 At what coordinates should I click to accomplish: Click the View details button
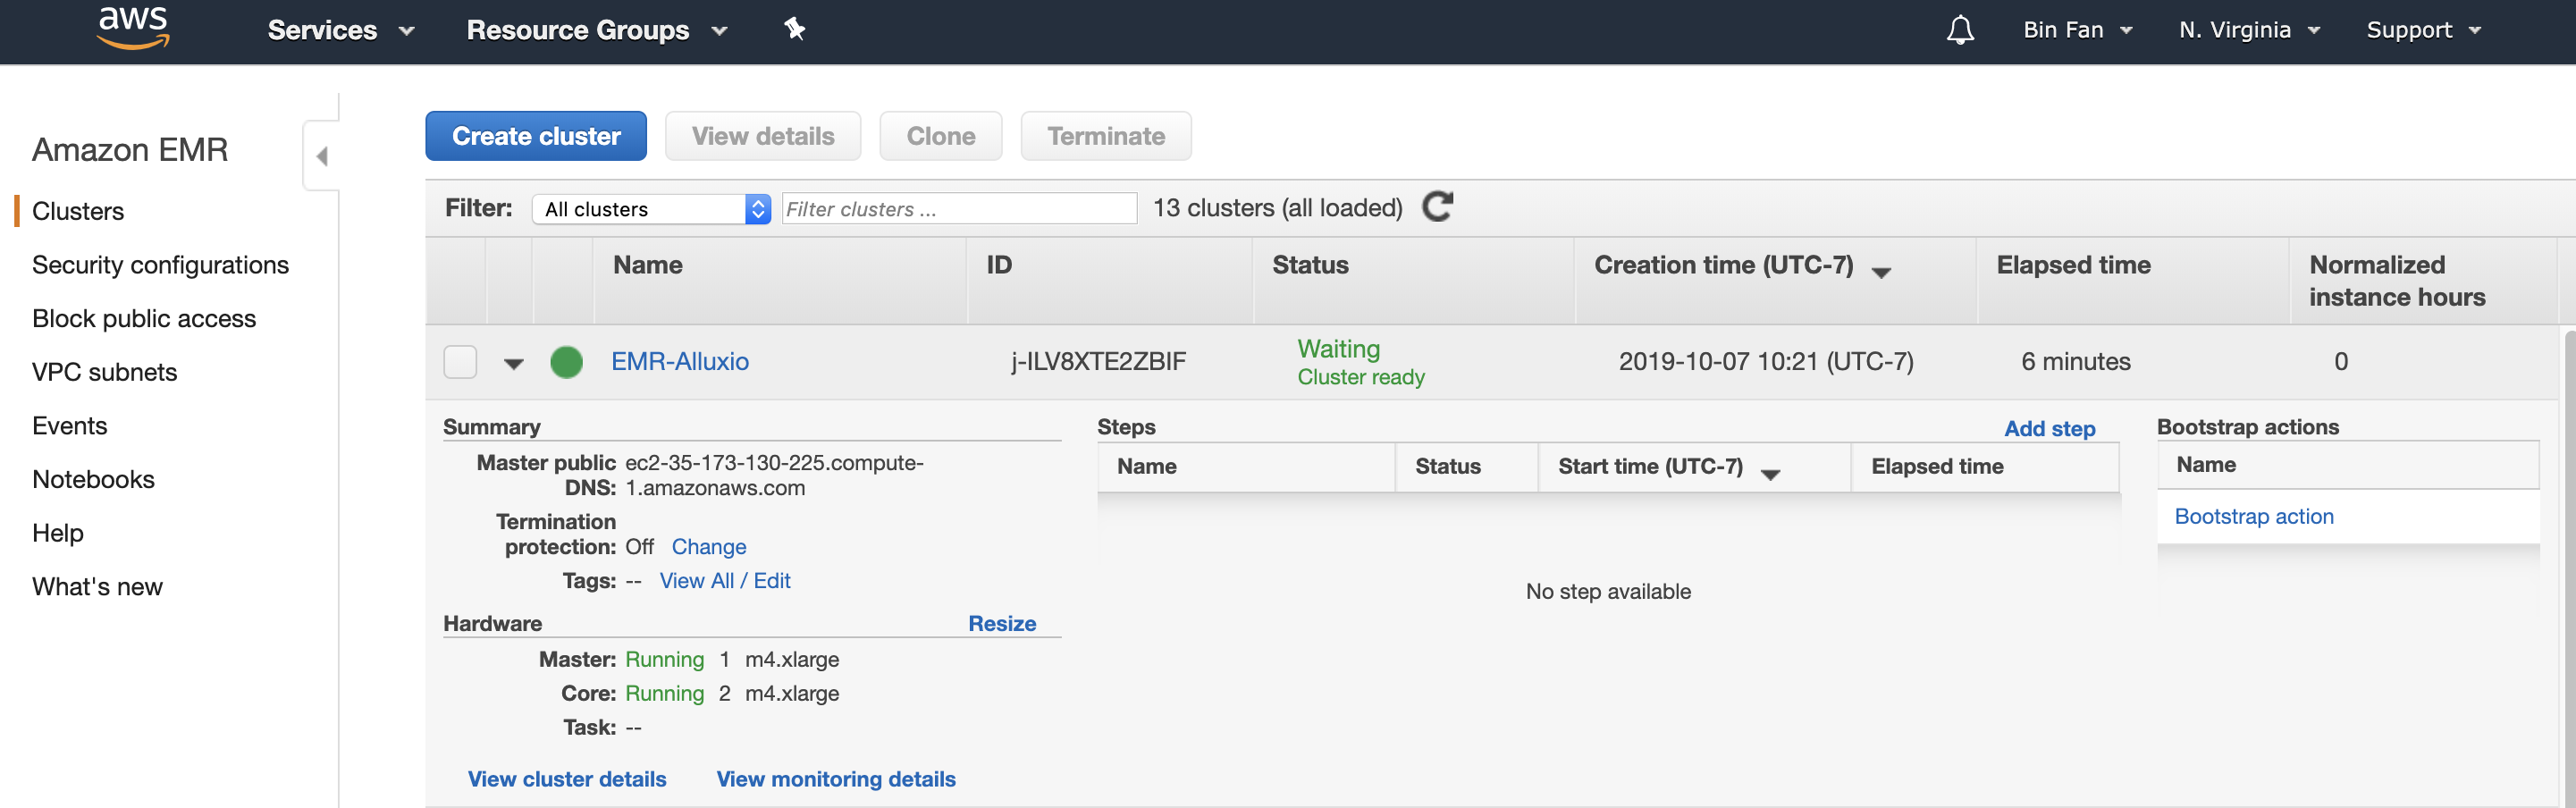763,136
